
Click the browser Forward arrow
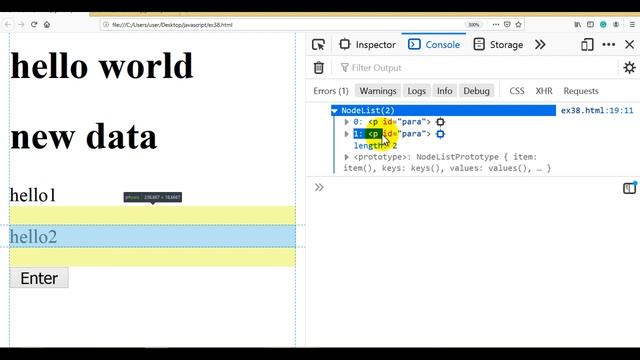tap(21, 24)
